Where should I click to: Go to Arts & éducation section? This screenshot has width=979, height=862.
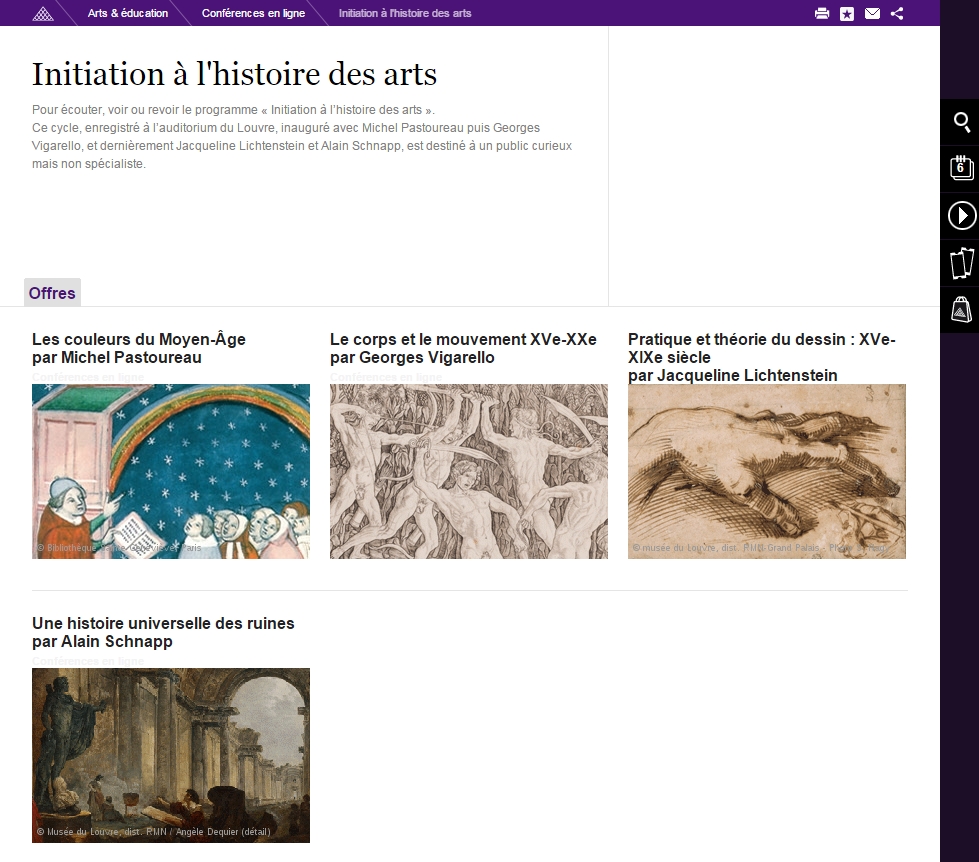click(x=128, y=13)
